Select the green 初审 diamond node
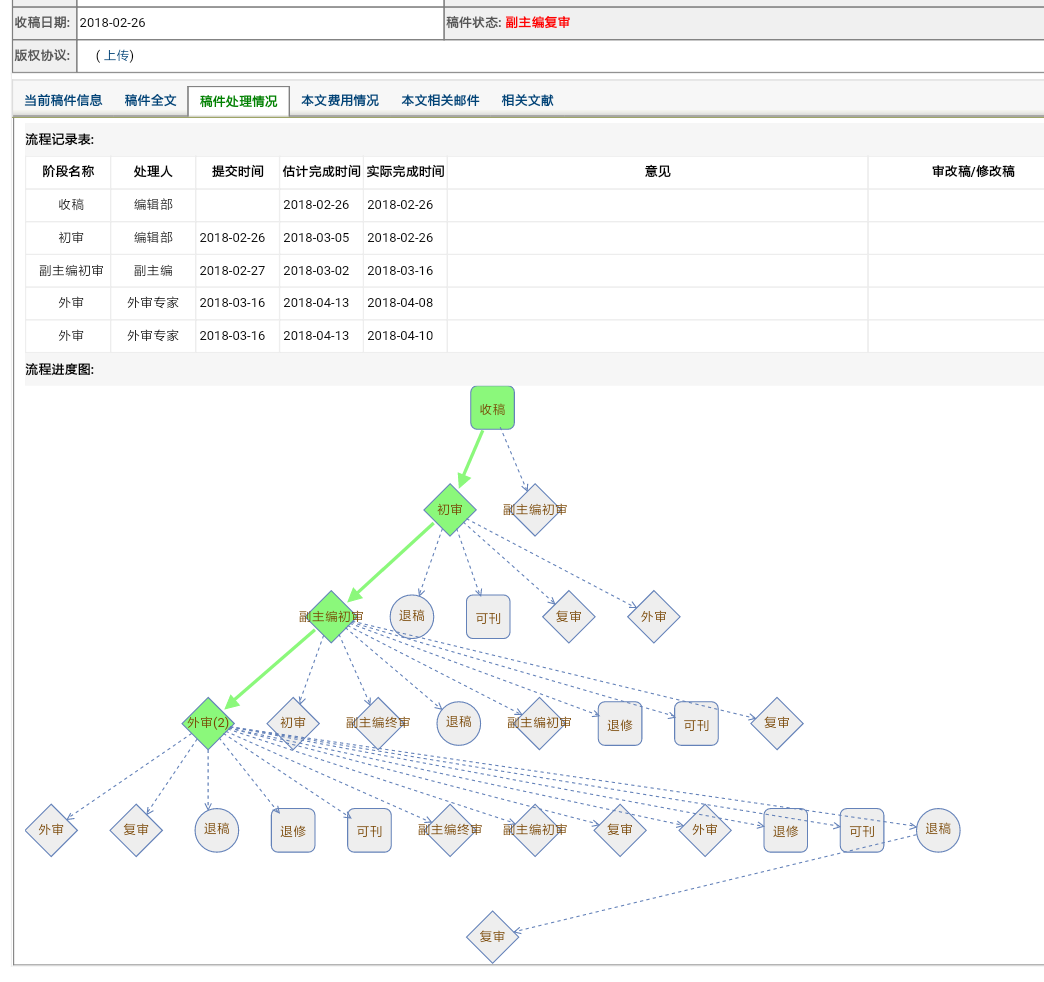Screen dimensions: 1044x982 click(449, 510)
